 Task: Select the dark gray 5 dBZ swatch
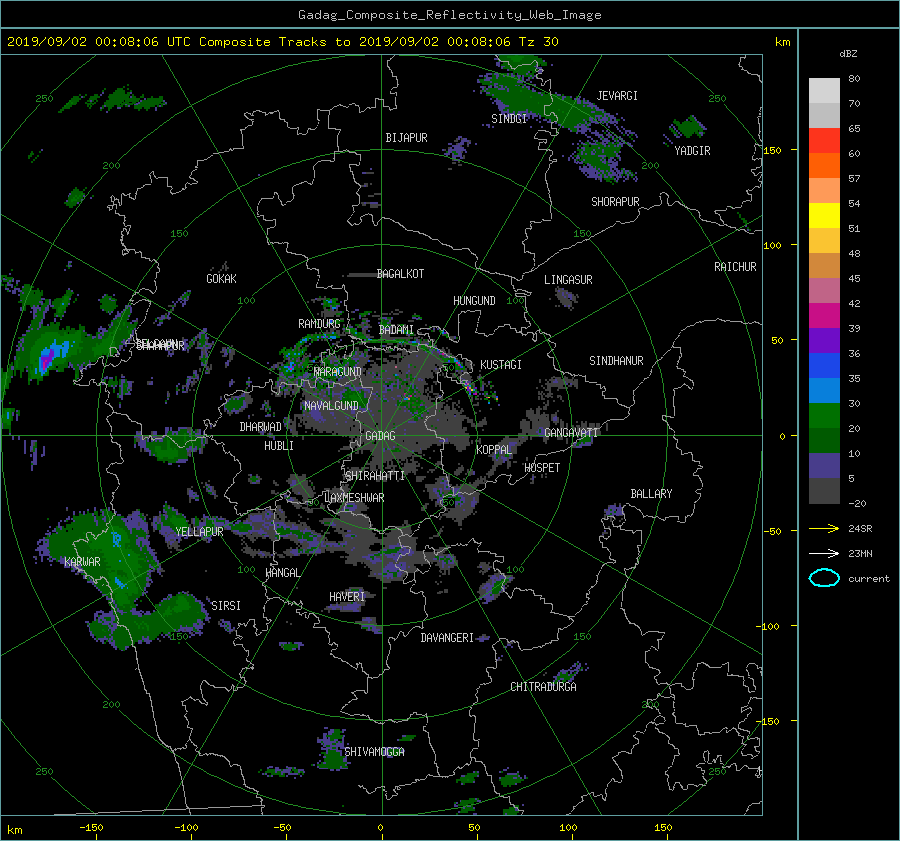tap(824, 491)
